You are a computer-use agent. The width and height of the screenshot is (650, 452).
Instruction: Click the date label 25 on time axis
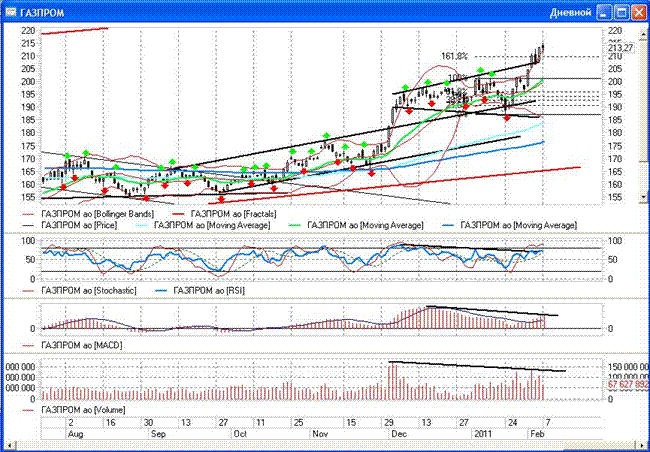tap(298, 423)
